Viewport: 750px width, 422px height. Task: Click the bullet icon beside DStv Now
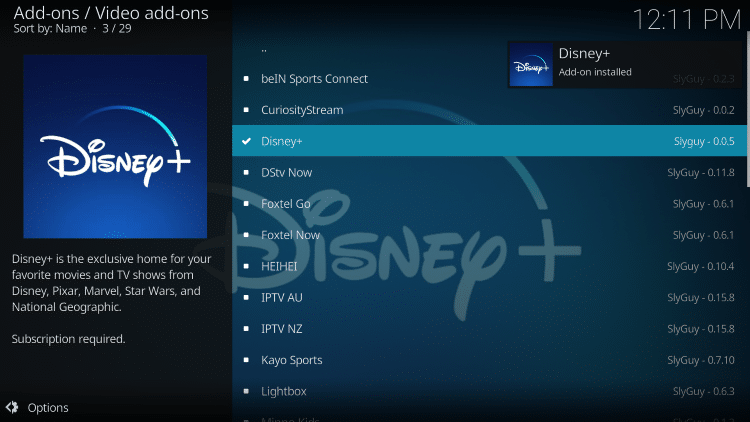[x=246, y=172]
